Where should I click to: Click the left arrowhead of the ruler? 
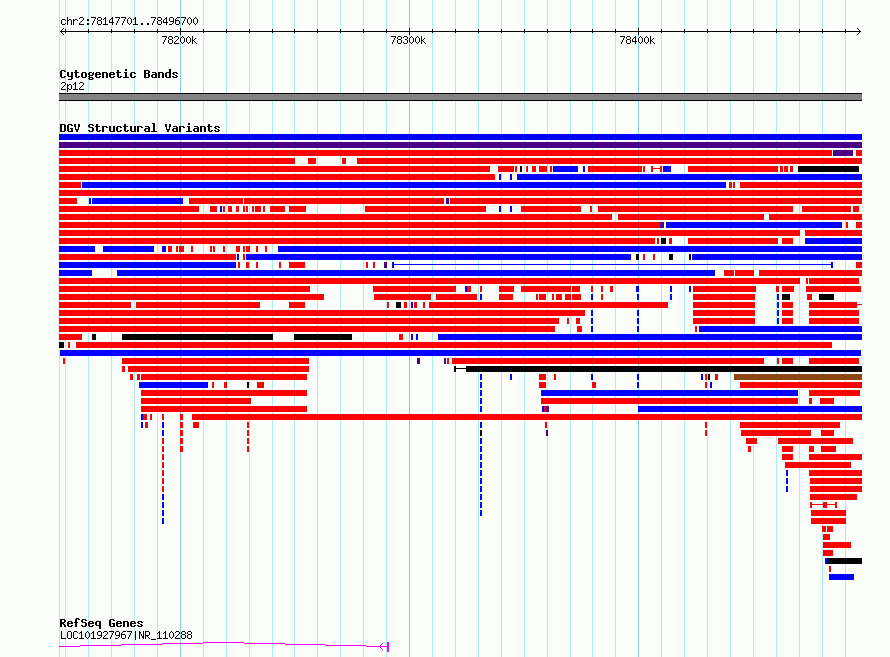[62, 31]
